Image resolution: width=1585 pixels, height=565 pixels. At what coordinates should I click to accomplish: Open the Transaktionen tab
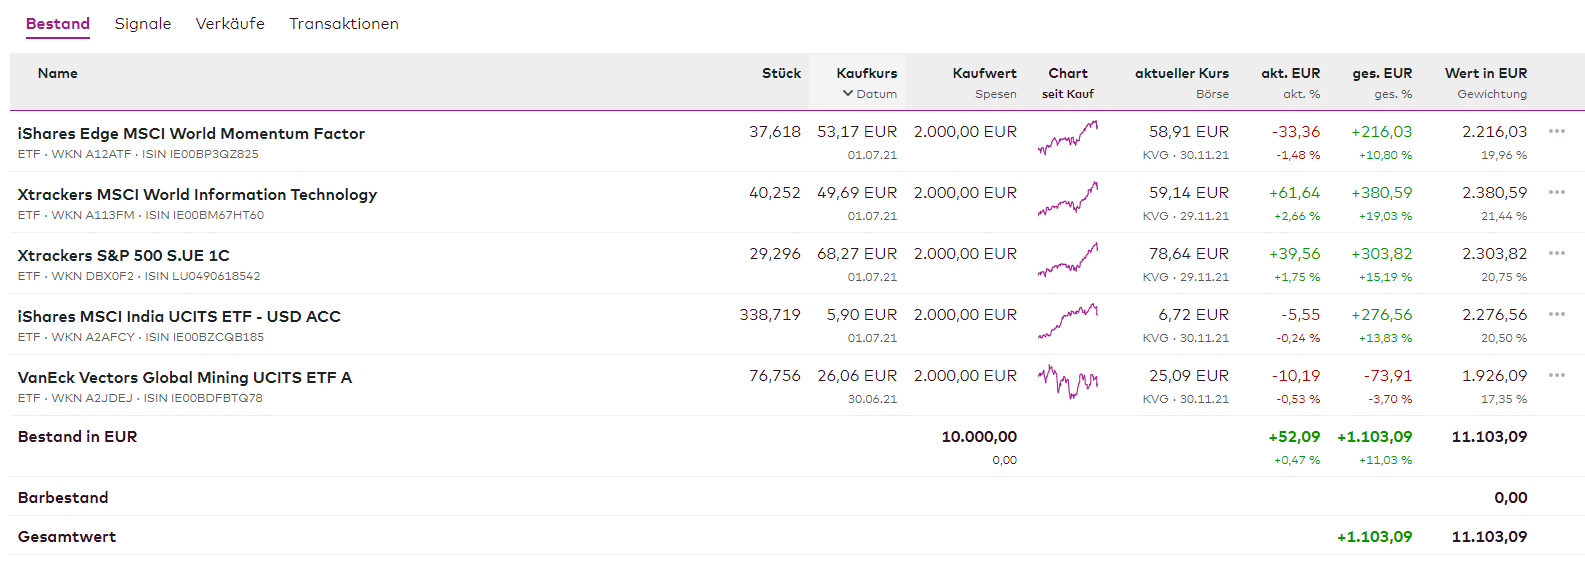pos(344,24)
